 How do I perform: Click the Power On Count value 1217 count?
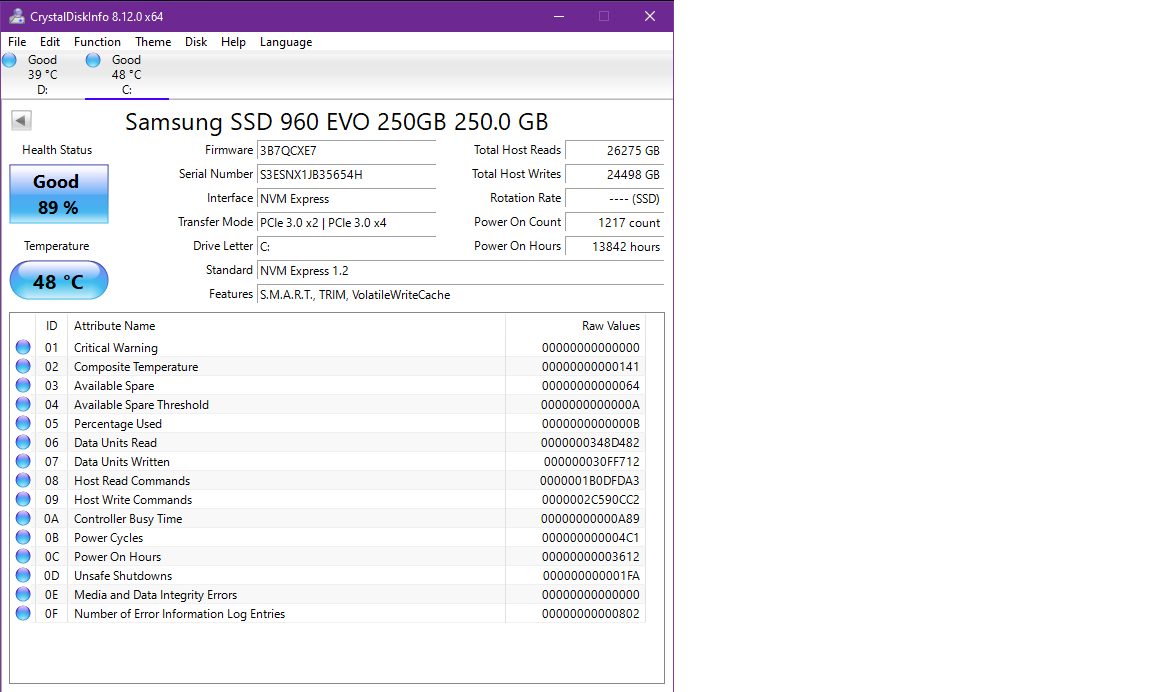[x=614, y=223]
